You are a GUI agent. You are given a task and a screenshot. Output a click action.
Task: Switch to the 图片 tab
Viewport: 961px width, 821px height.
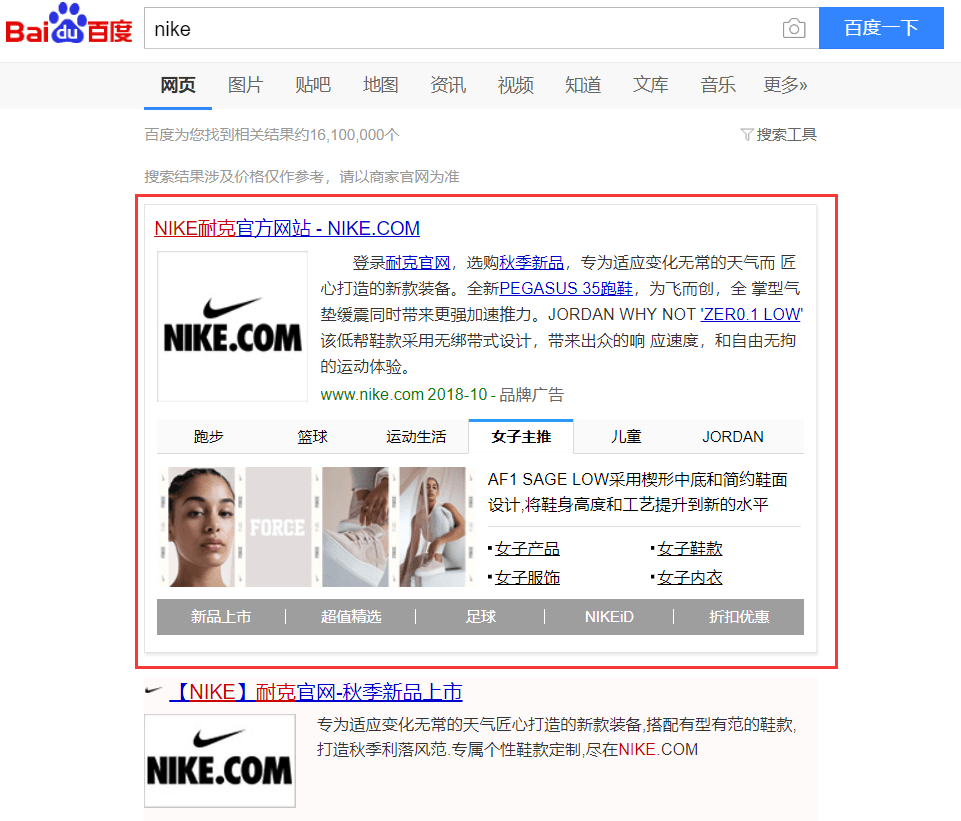[245, 85]
